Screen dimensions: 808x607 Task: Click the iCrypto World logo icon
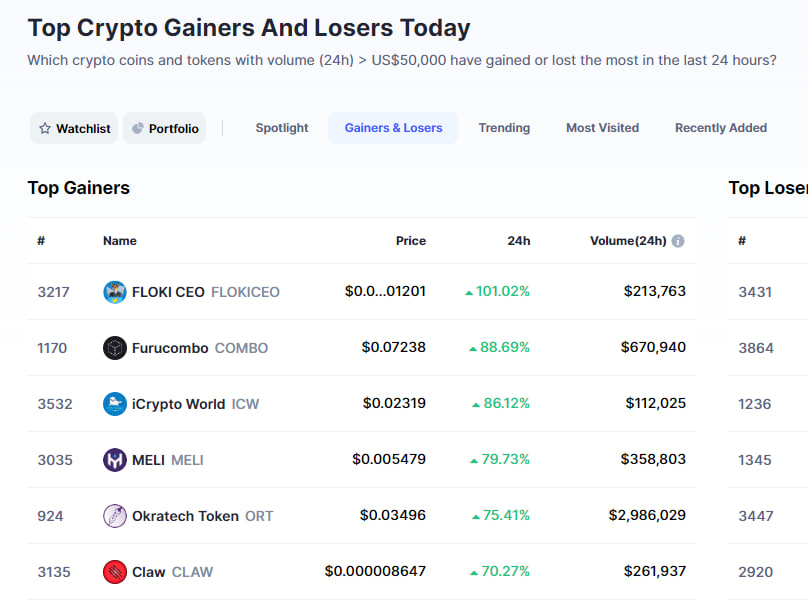point(114,404)
